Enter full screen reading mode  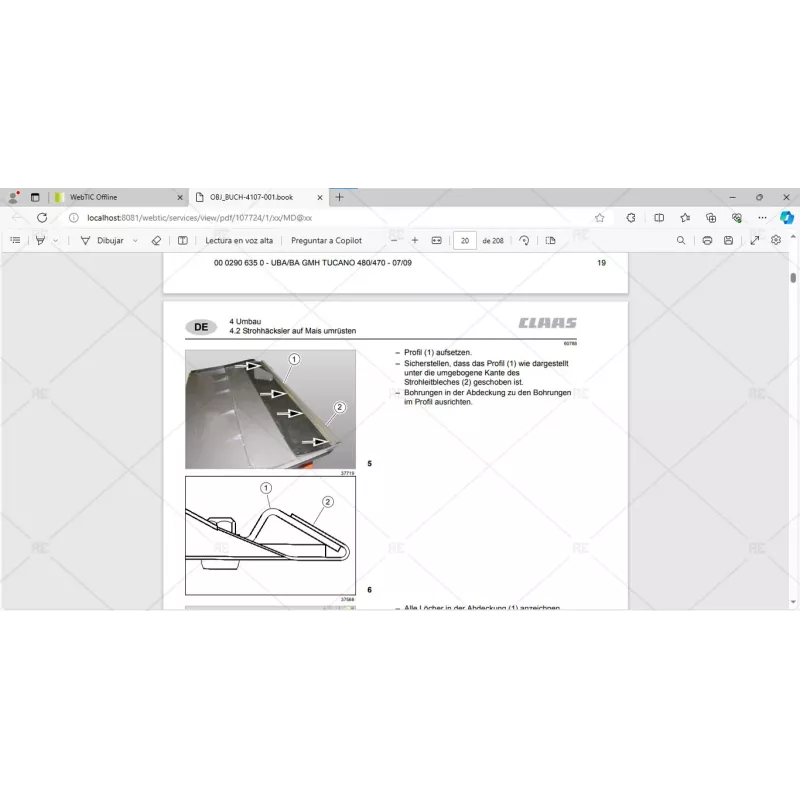tap(754, 240)
